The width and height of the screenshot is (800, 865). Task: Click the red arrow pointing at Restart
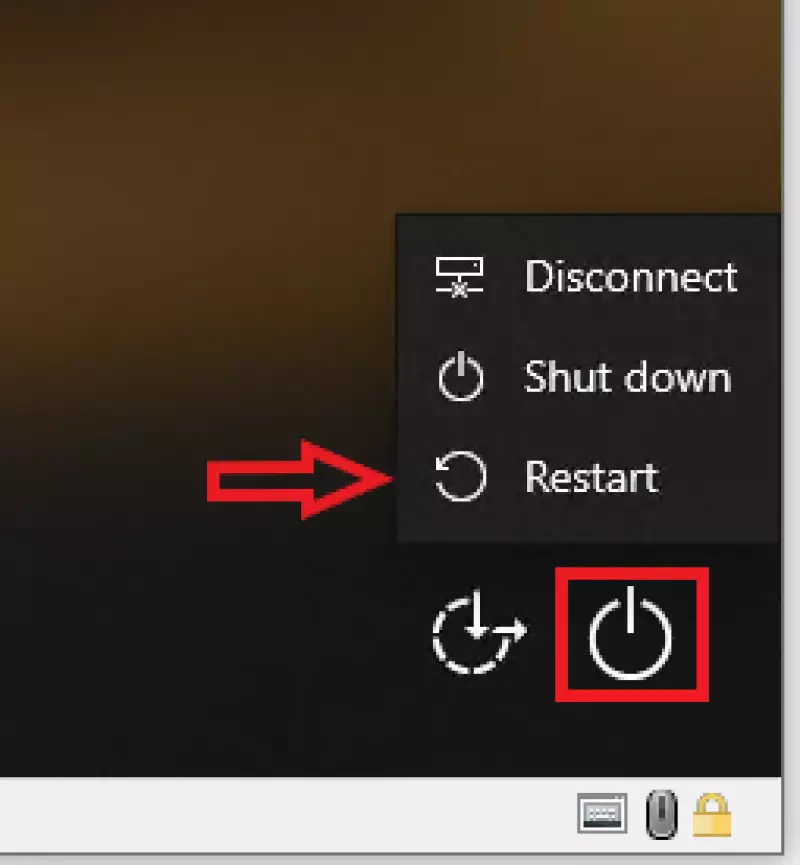click(299, 479)
